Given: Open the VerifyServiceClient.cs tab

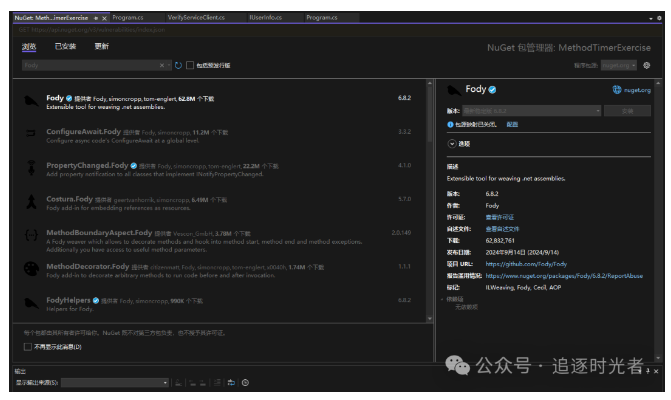Looking at the screenshot, I should point(196,18).
